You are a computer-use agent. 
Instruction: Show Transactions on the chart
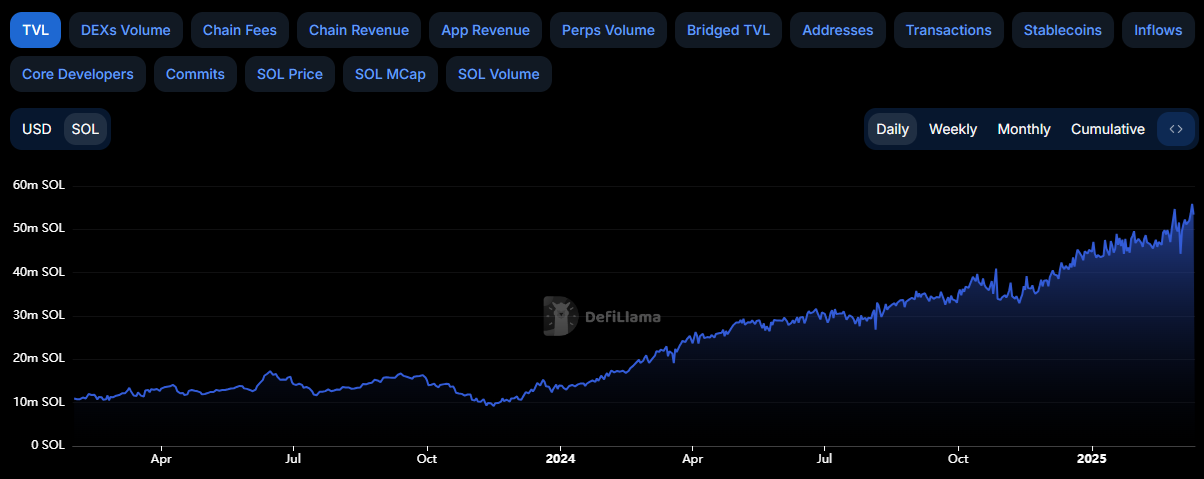point(948,30)
